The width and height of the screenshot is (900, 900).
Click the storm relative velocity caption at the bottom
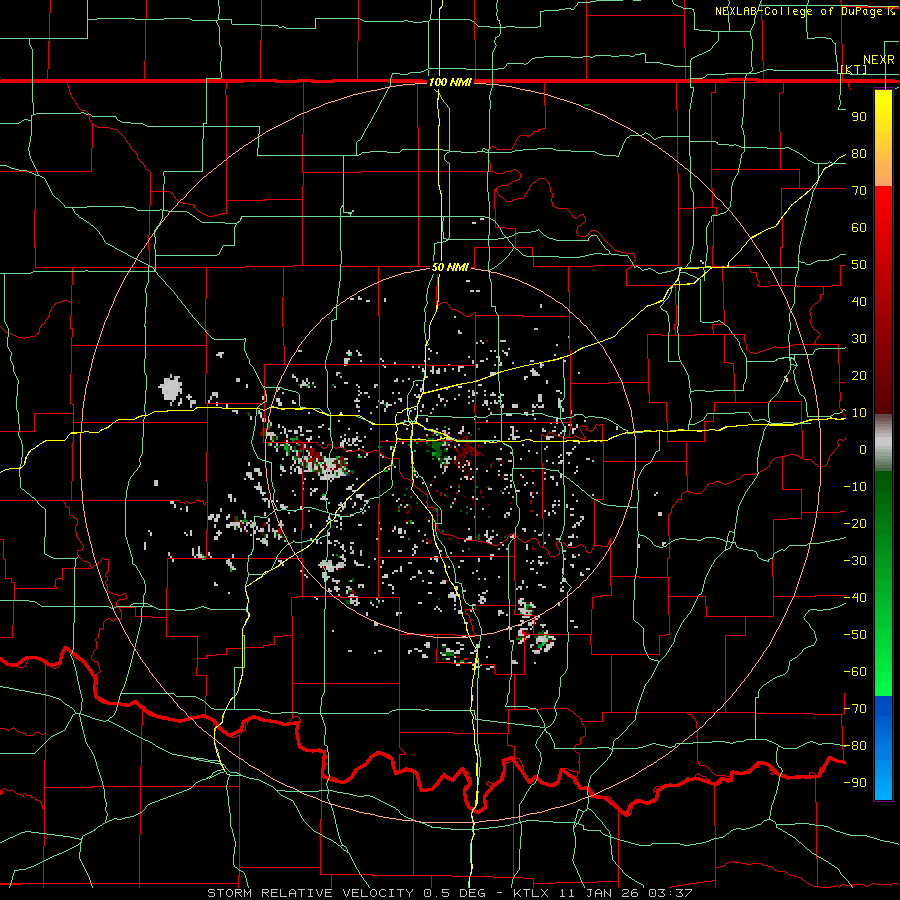pyautogui.click(x=450, y=893)
